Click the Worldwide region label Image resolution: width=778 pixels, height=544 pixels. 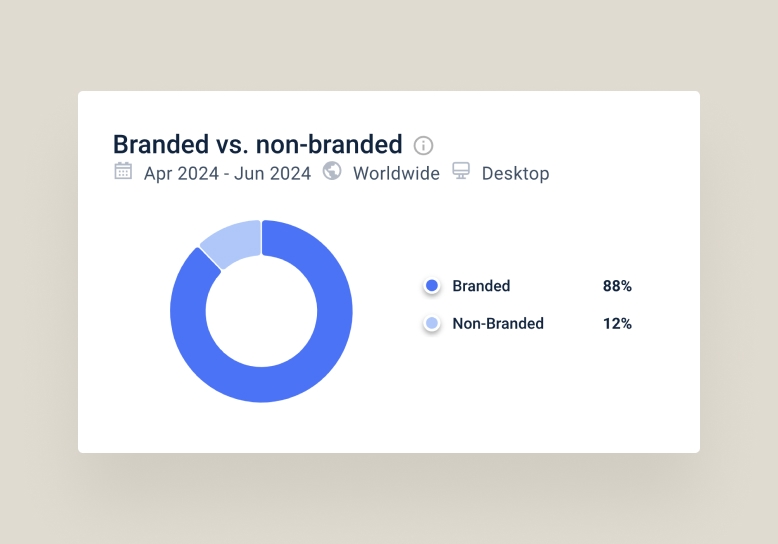click(x=396, y=174)
